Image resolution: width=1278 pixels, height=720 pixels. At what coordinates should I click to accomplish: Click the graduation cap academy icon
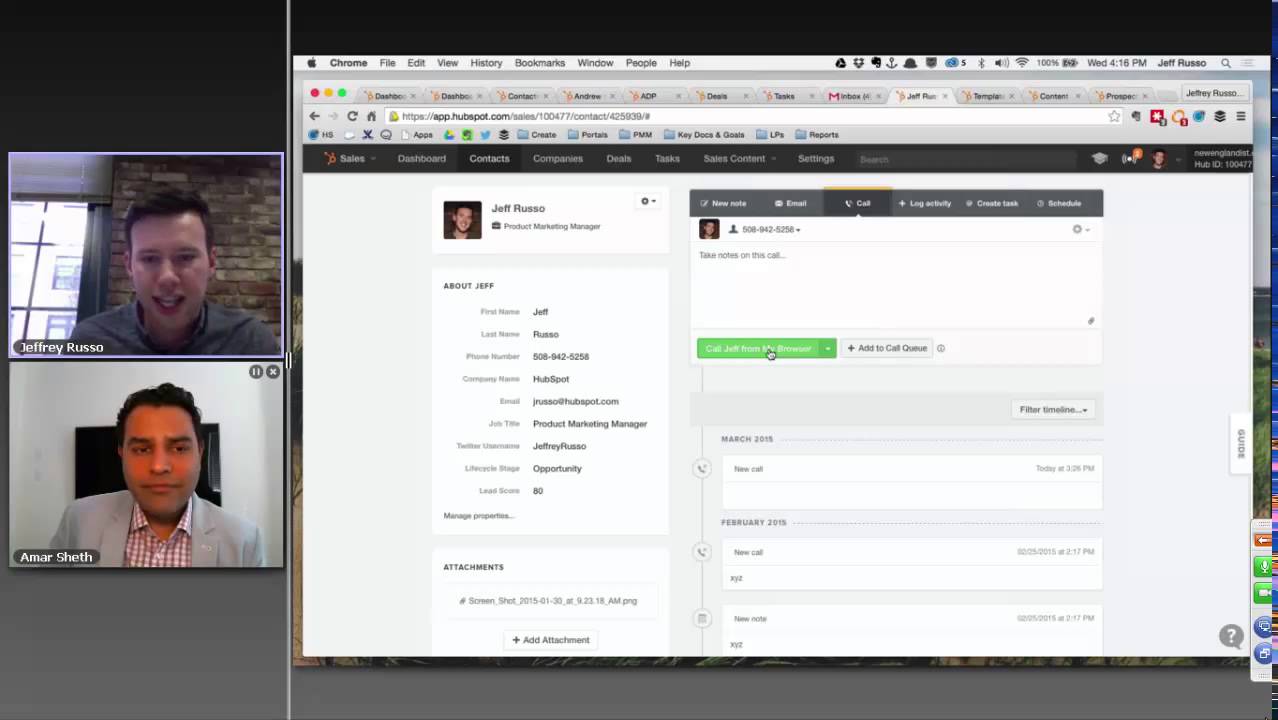[x=1099, y=158]
